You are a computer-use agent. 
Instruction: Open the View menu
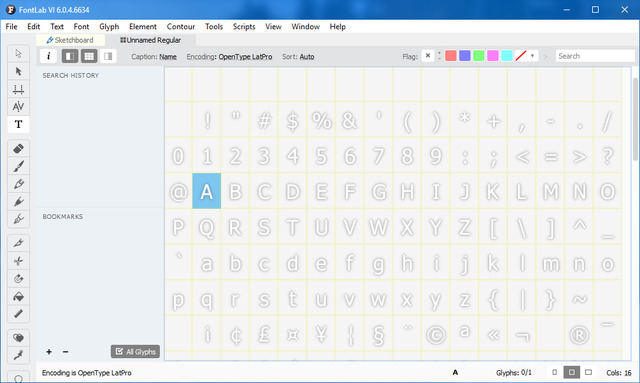click(x=273, y=27)
